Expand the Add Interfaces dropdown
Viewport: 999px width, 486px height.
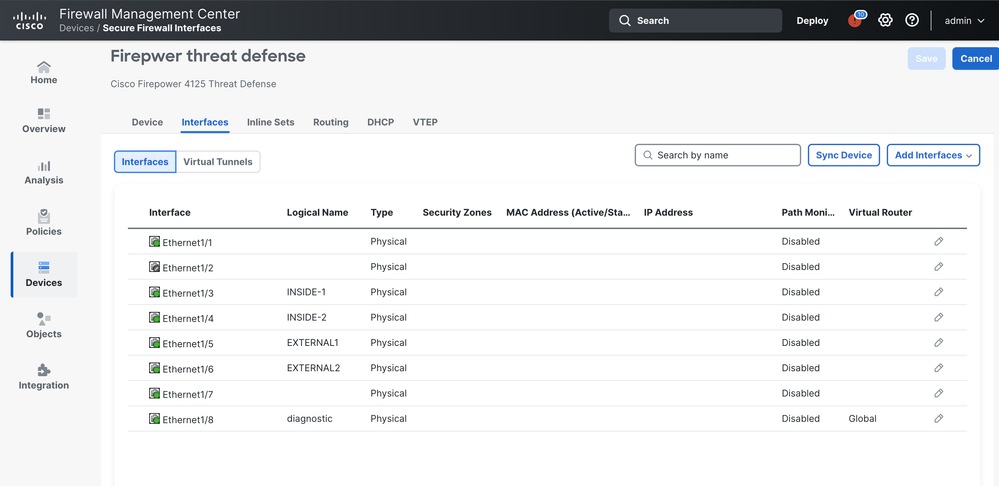tap(933, 155)
